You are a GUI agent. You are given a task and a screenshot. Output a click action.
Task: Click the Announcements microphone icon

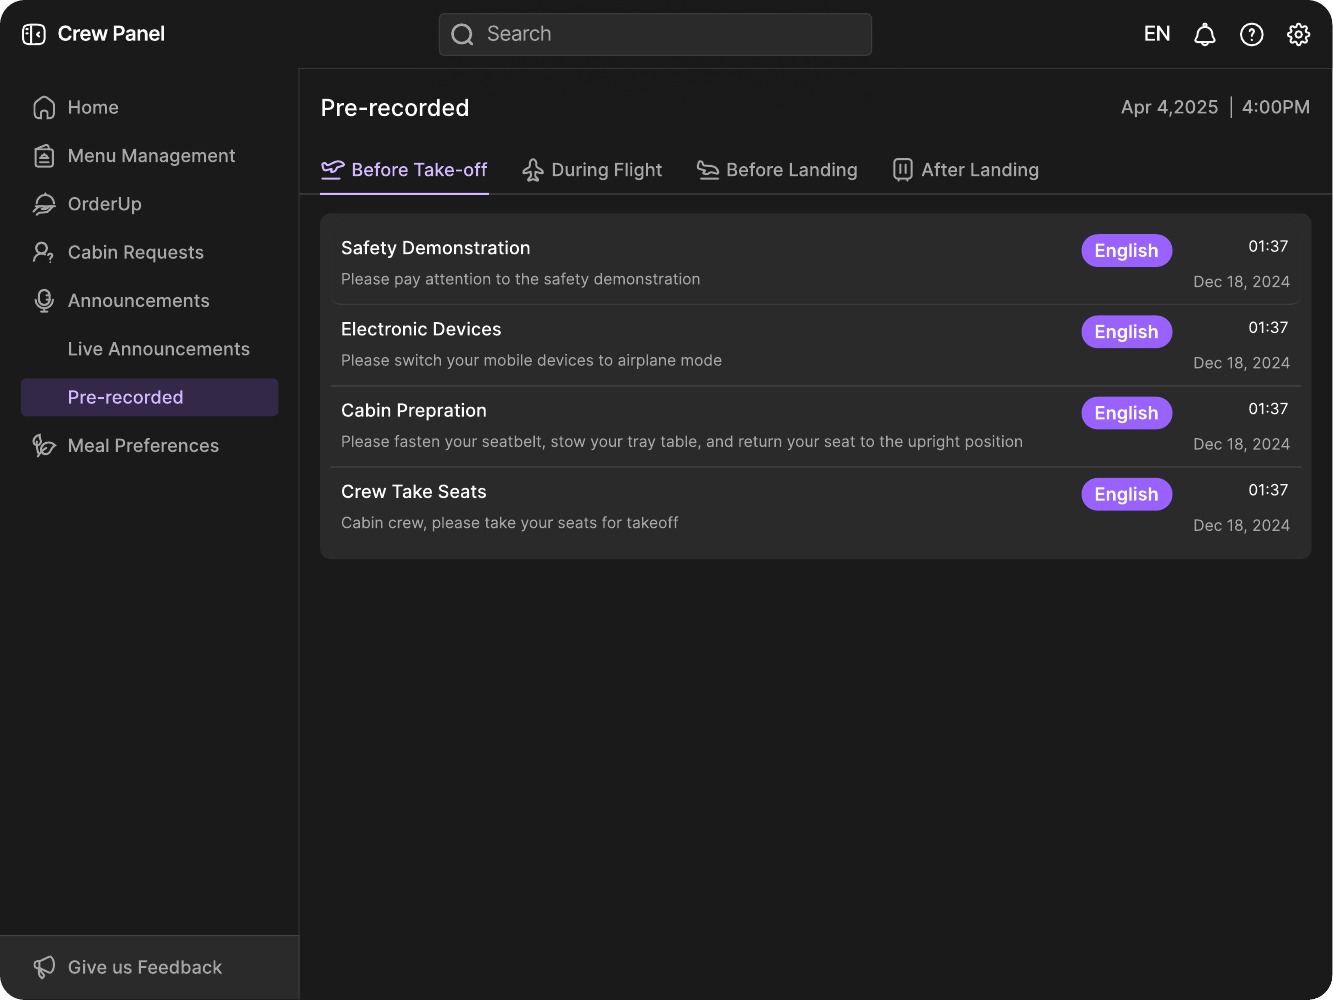tap(44, 301)
